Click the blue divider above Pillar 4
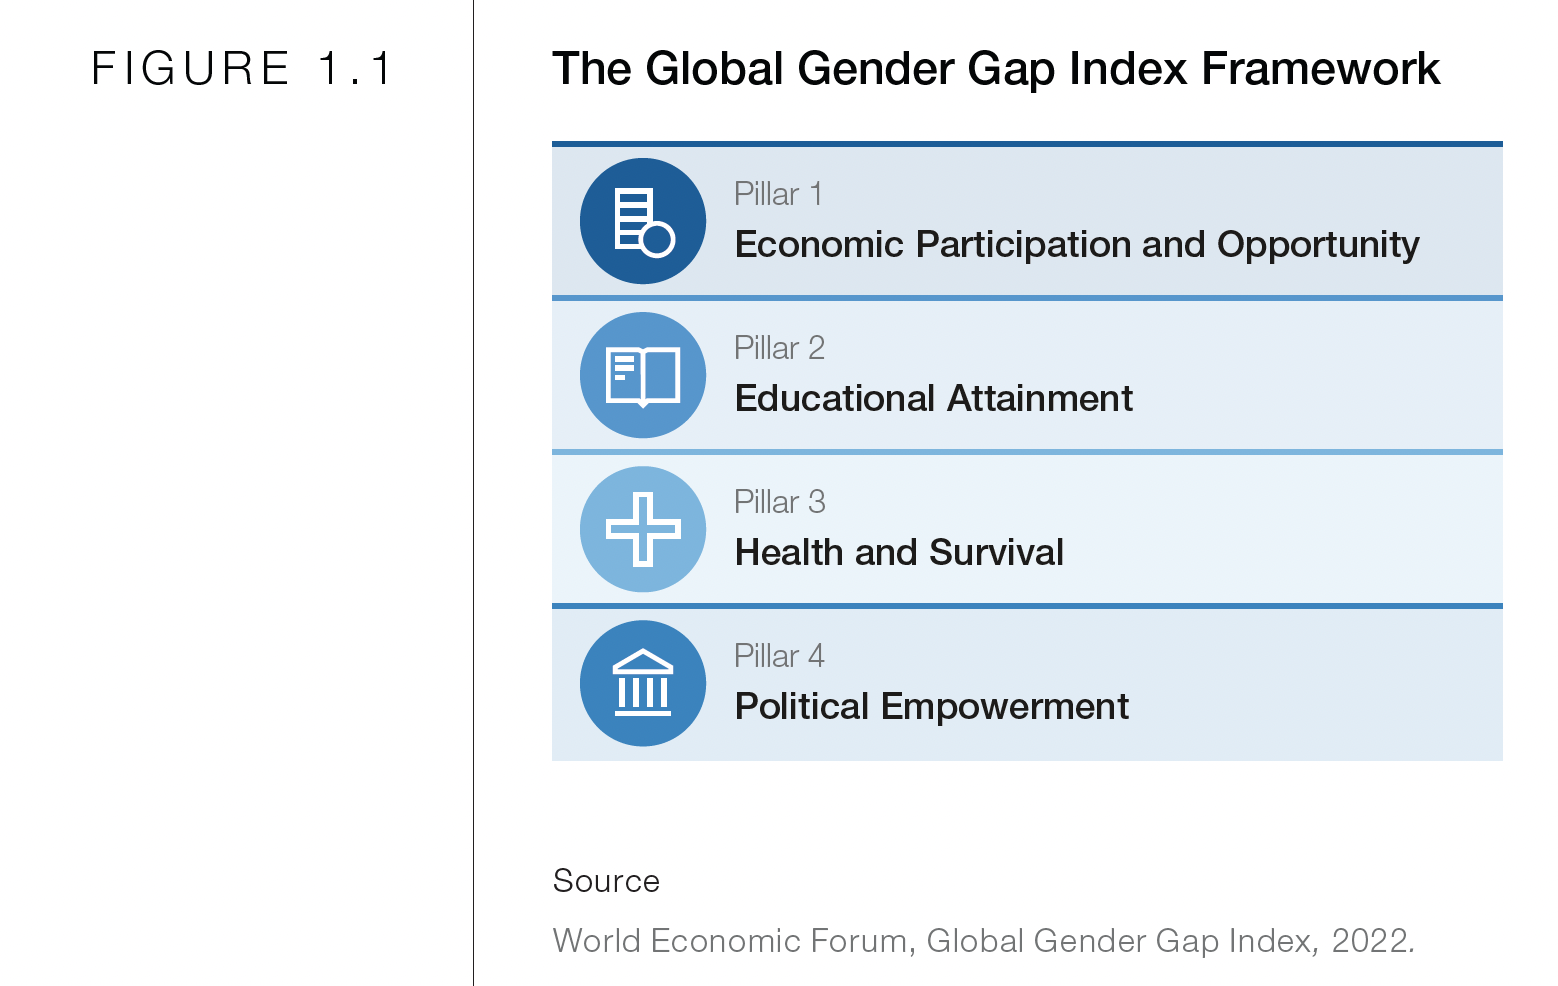 tap(1027, 606)
